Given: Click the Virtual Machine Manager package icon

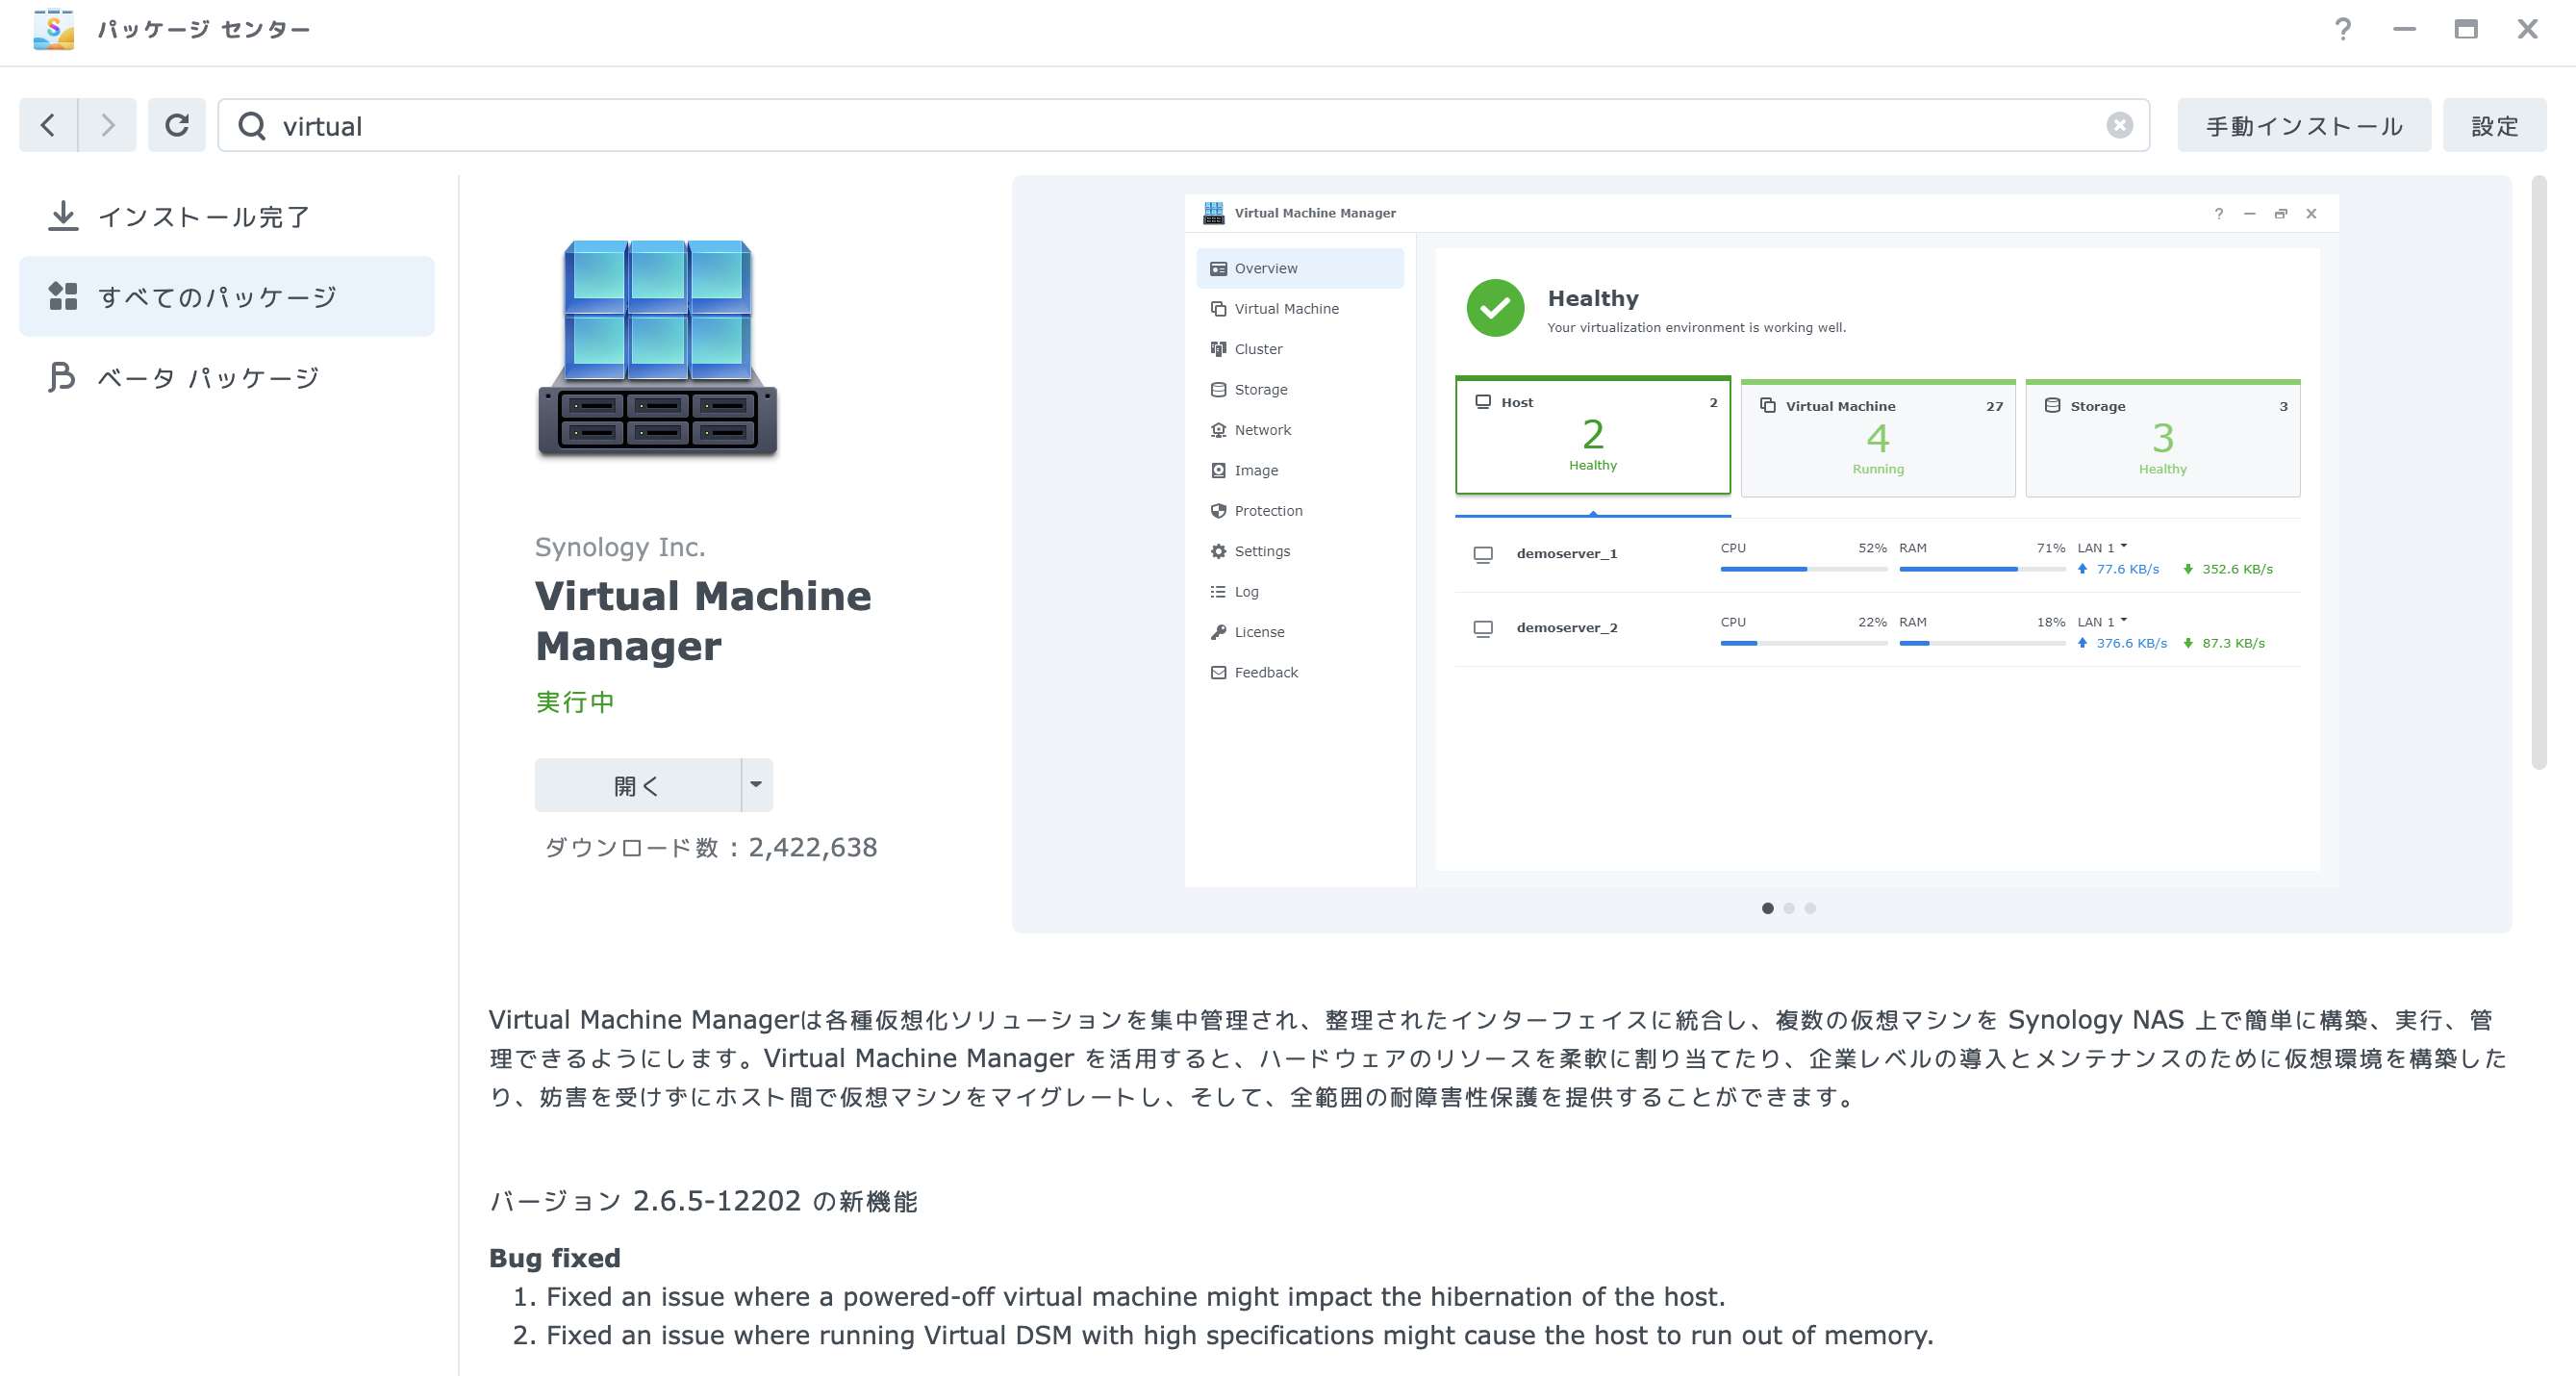Looking at the screenshot, I should [658, 348].
